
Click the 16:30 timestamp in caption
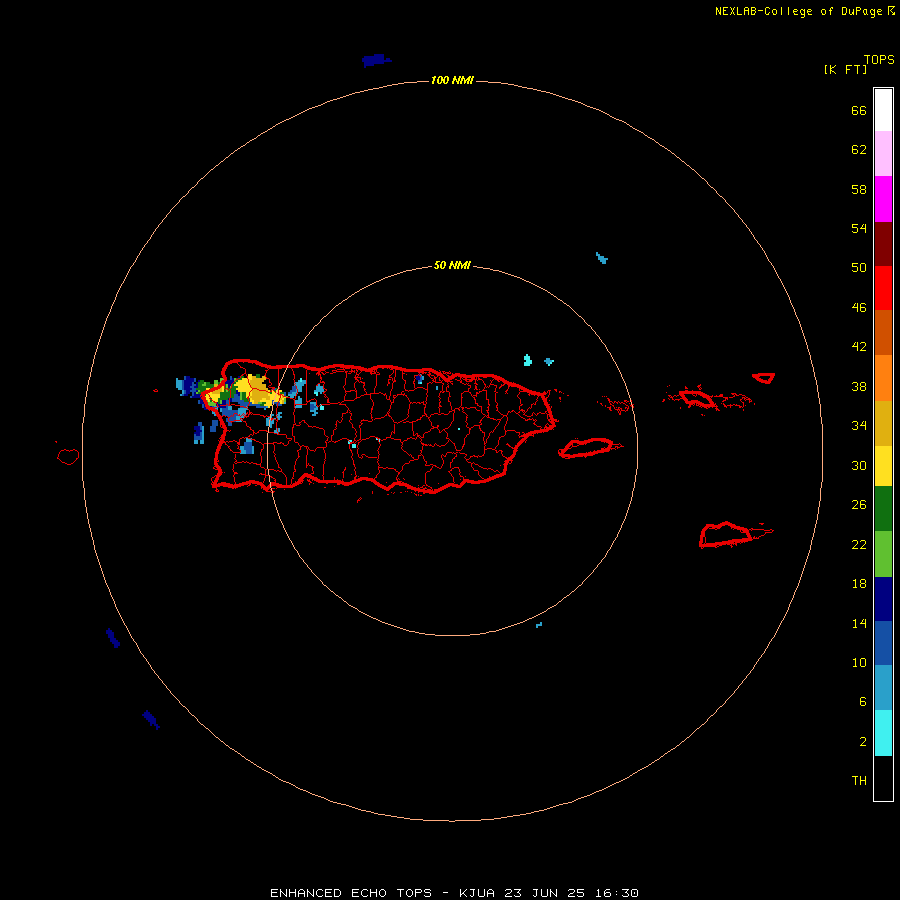[616, 893]
